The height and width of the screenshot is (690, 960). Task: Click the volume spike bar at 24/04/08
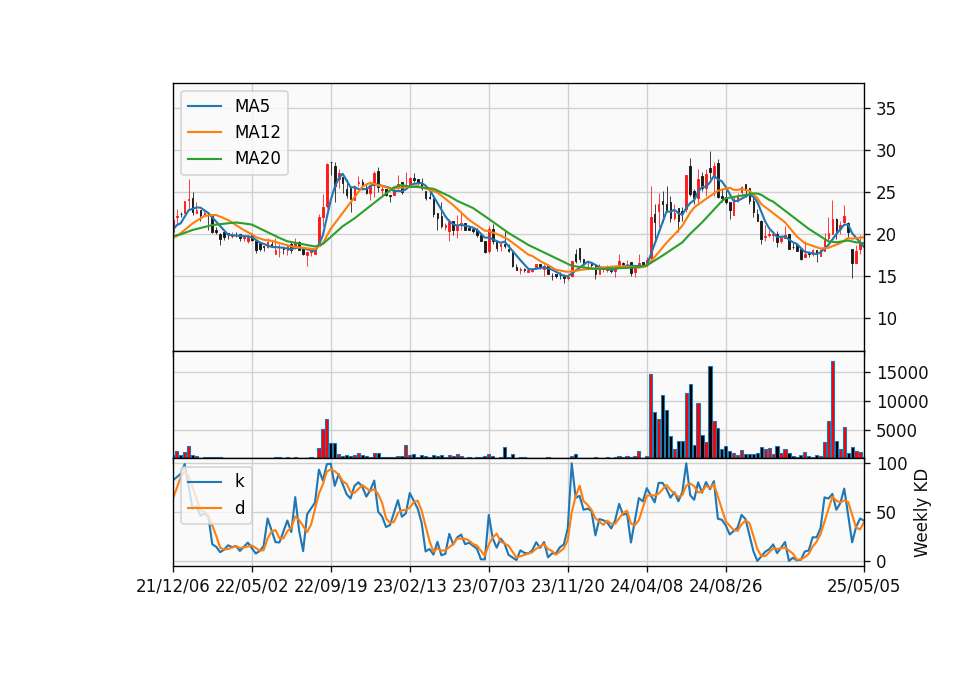coord(651,416)
